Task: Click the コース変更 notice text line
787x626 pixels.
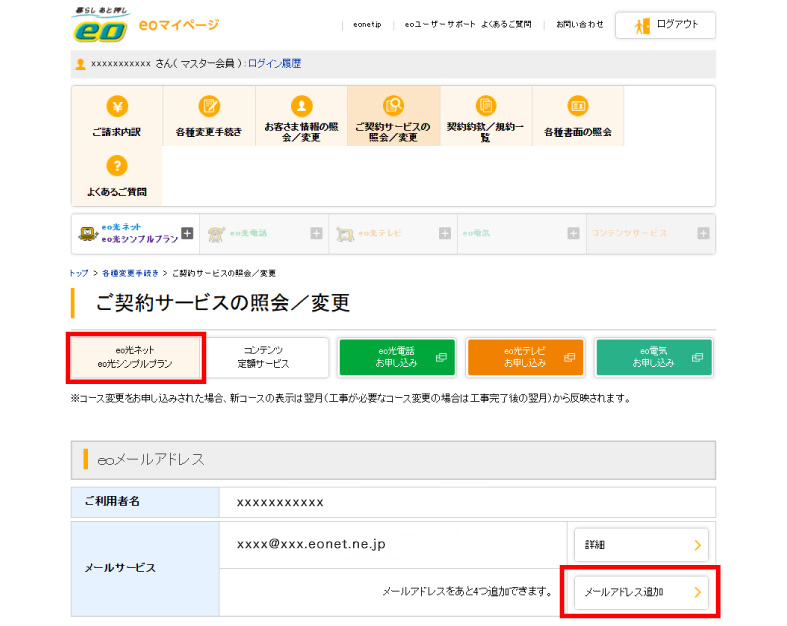Action: [x=351, y=399]
